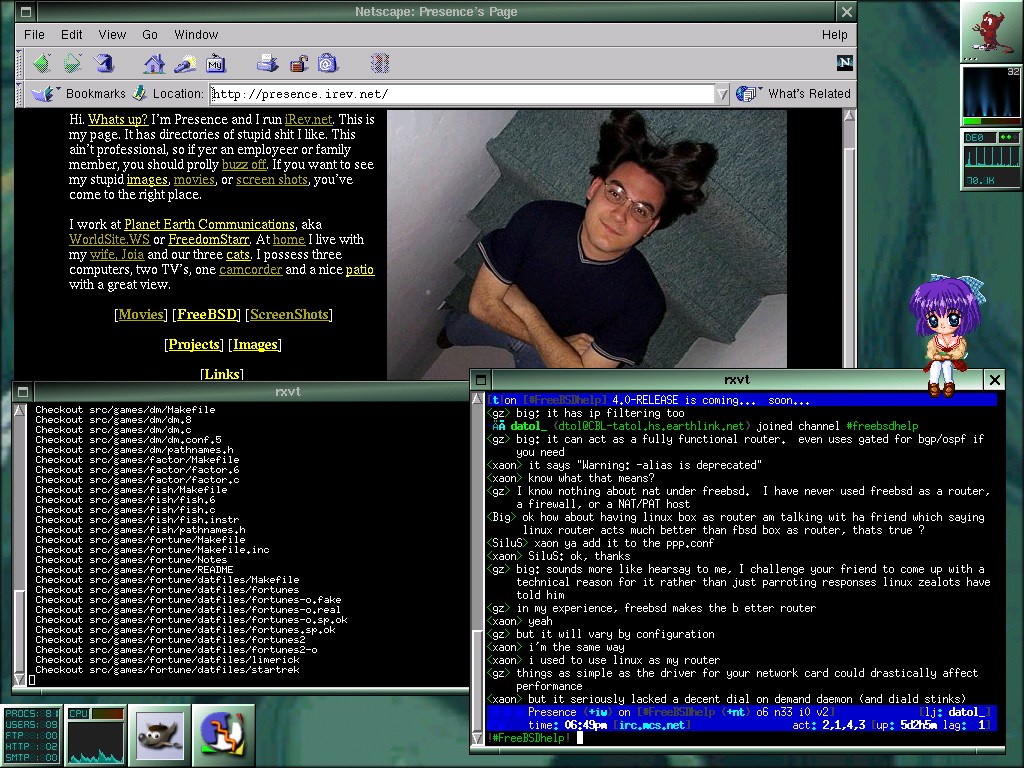
Task: Open the ScreenShots link
Action: click(289, 314)
